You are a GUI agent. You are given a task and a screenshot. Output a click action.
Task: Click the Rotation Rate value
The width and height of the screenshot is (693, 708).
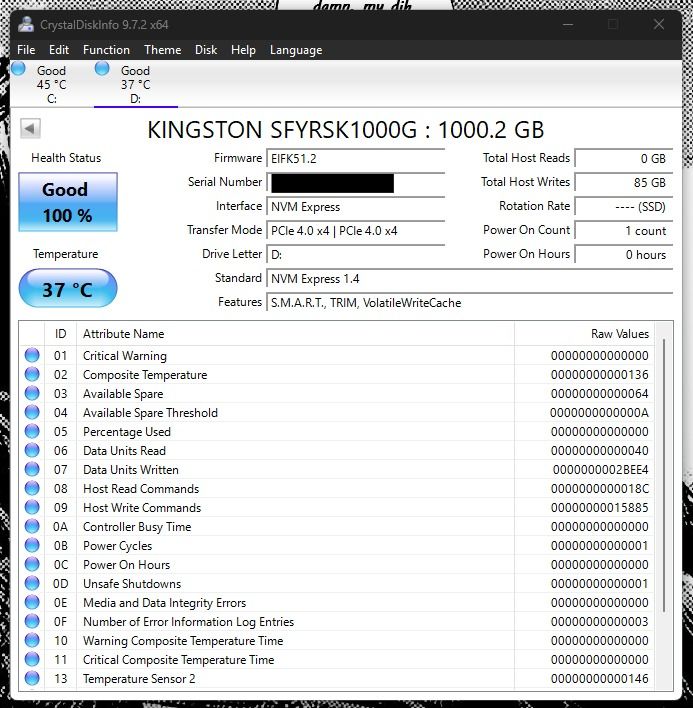624,207
